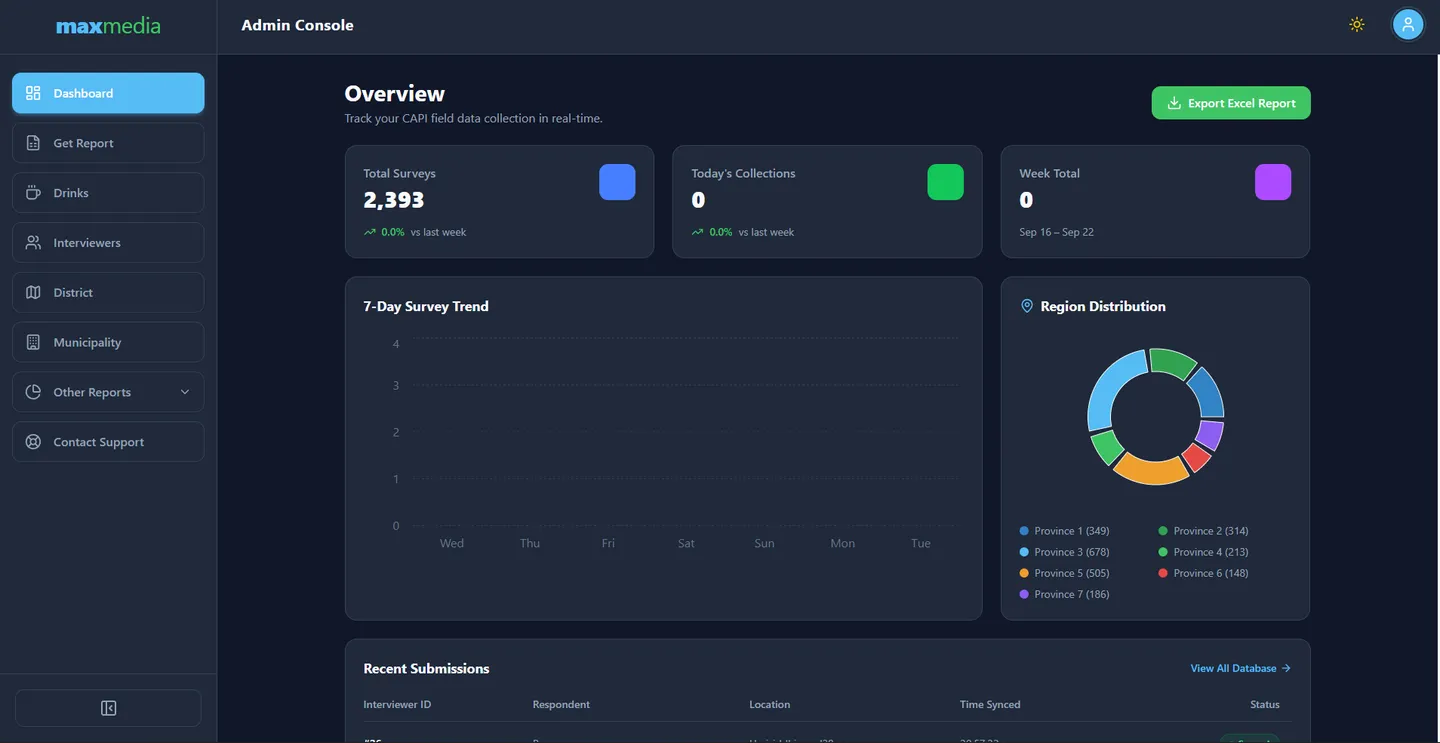Click the Contact Support lifebuoy icon
The width and height of the screenshot is (1440, 743).
click(33, 442)
